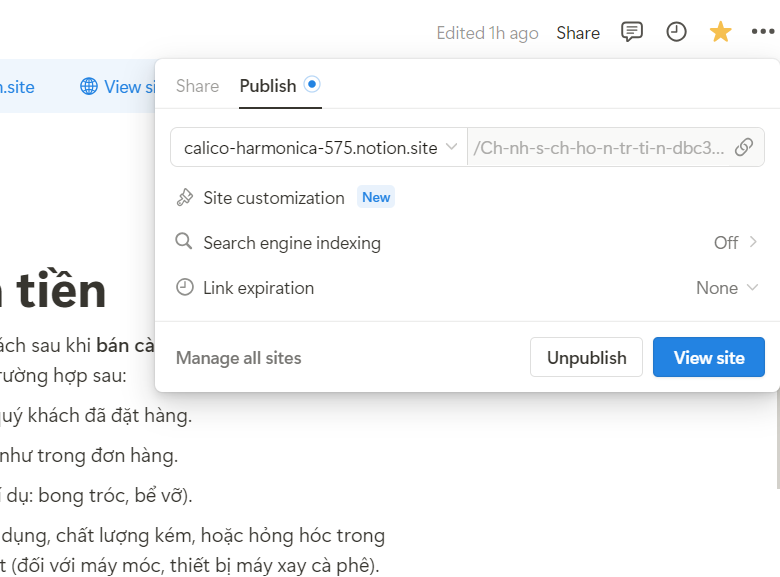Click the Site customization paintbrush icon

tap(184, 198)
